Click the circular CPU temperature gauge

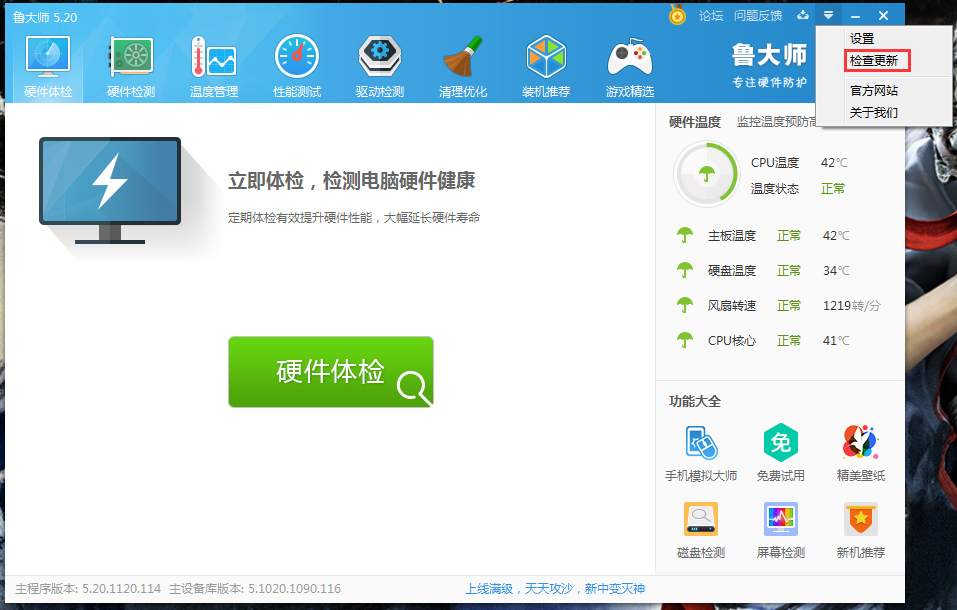coord(706,172)
